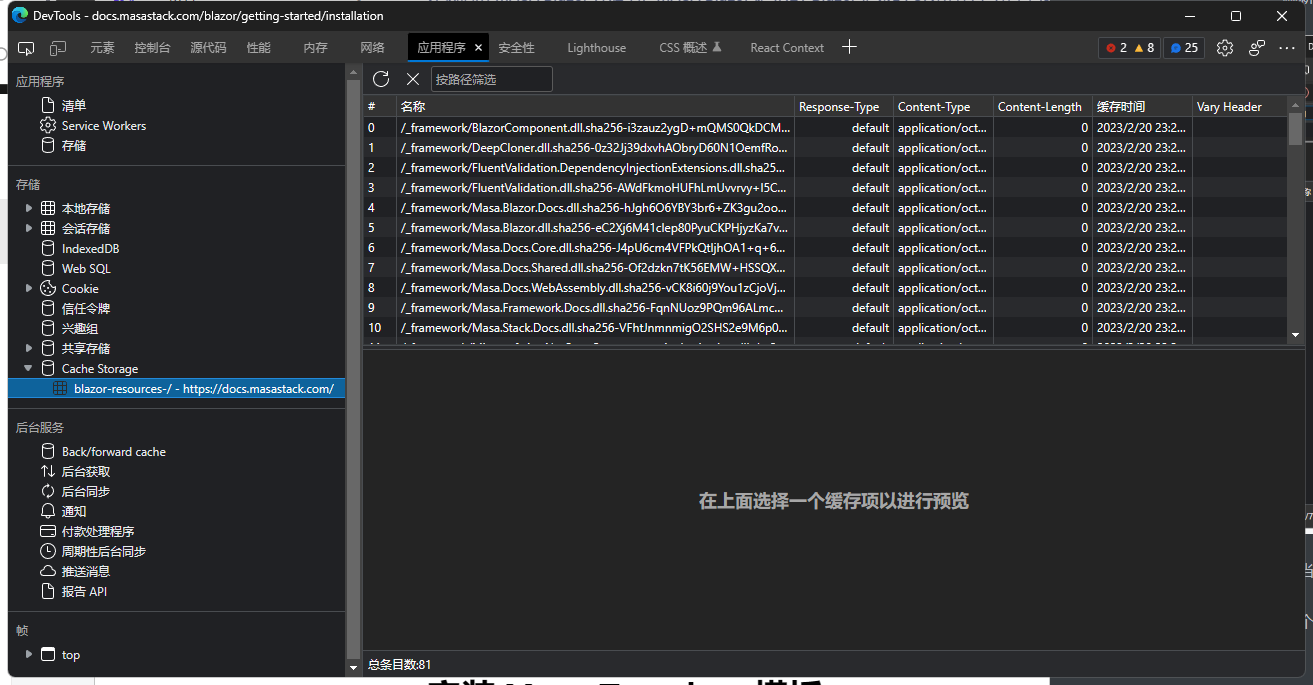The image size is (1313, 685).
Task: Refresh the cache entry list
Action: click(381, 78)
